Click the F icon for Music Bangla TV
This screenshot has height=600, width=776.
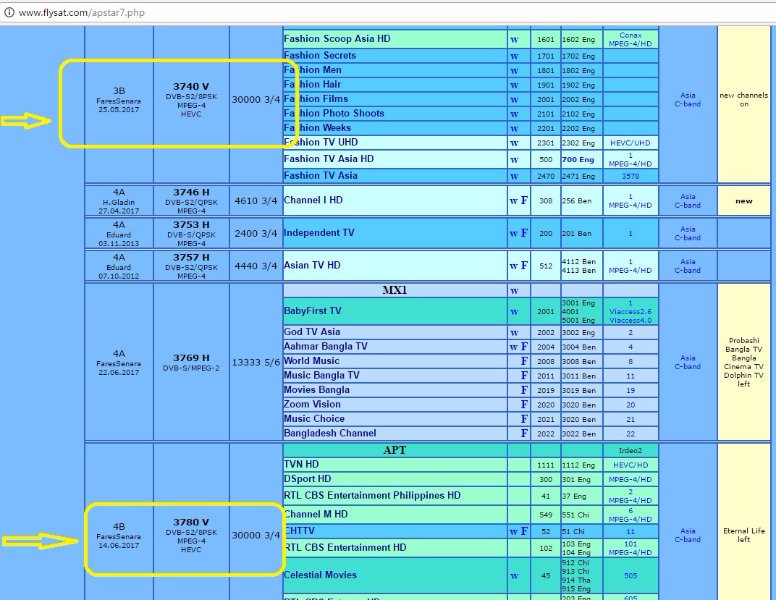[524, 375]
